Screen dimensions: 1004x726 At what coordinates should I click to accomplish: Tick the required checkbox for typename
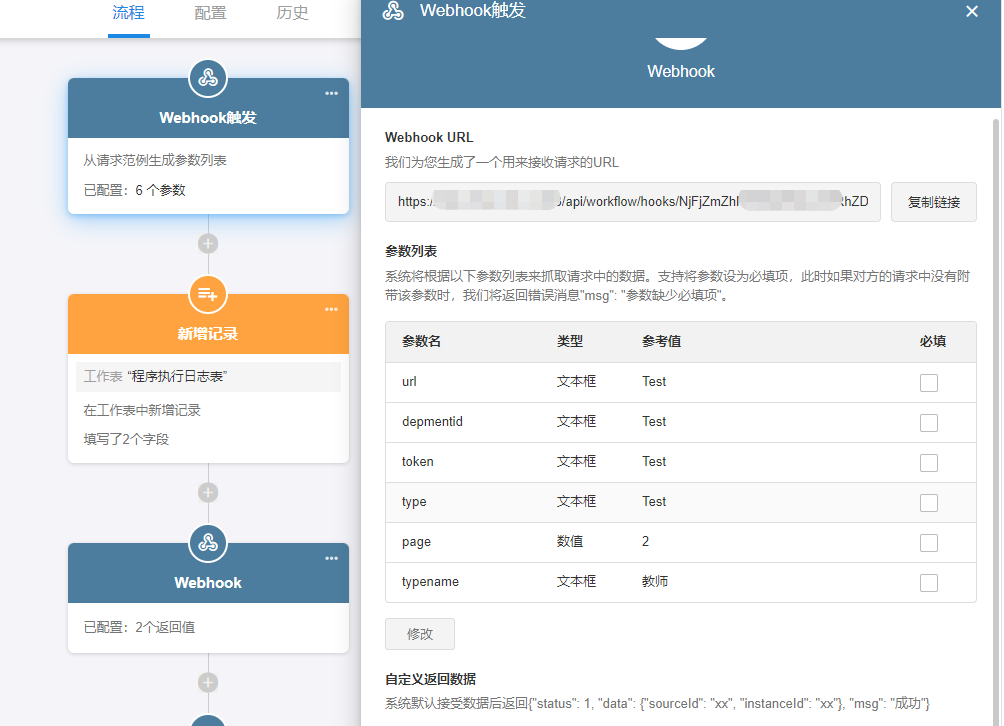pyautogui.click(x=929, y=582)
